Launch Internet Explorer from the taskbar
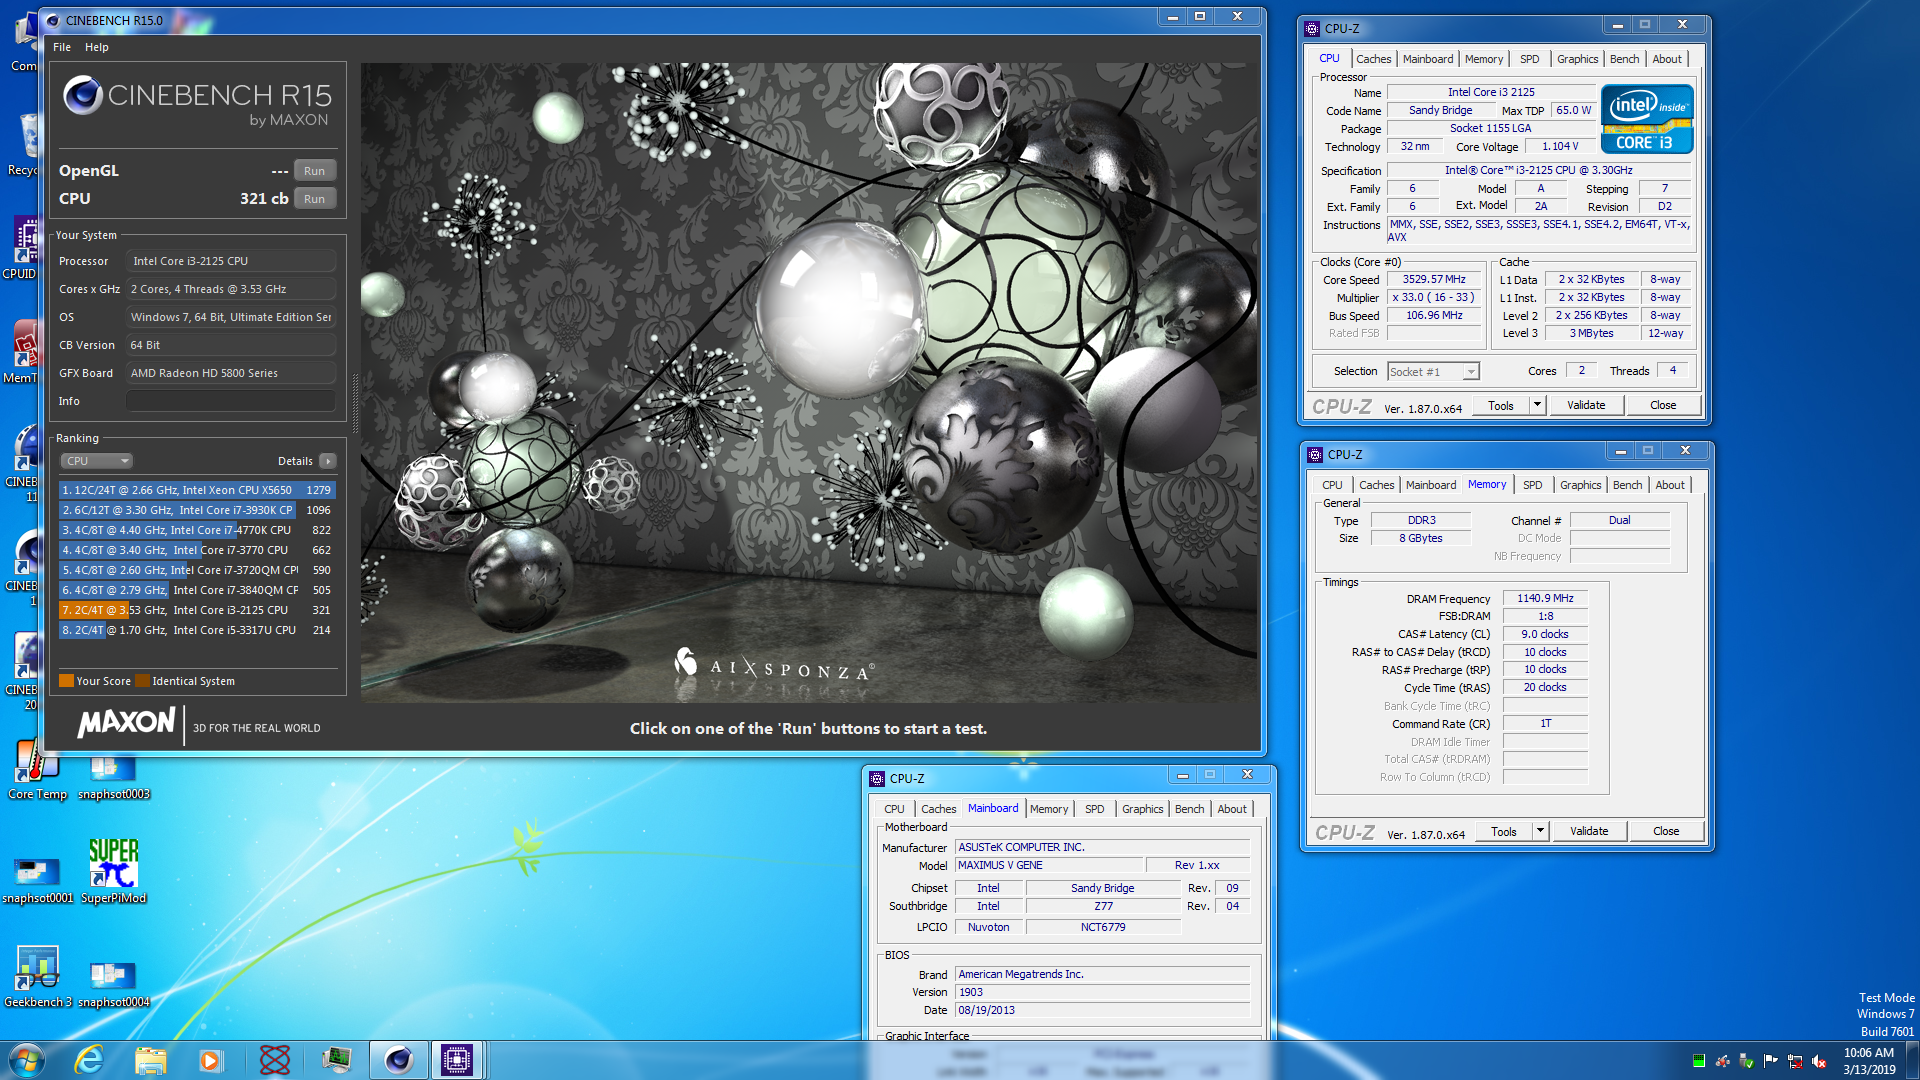This screenshot has height=1080, width=1920. pyautogui.click(x=89, y=1060)
